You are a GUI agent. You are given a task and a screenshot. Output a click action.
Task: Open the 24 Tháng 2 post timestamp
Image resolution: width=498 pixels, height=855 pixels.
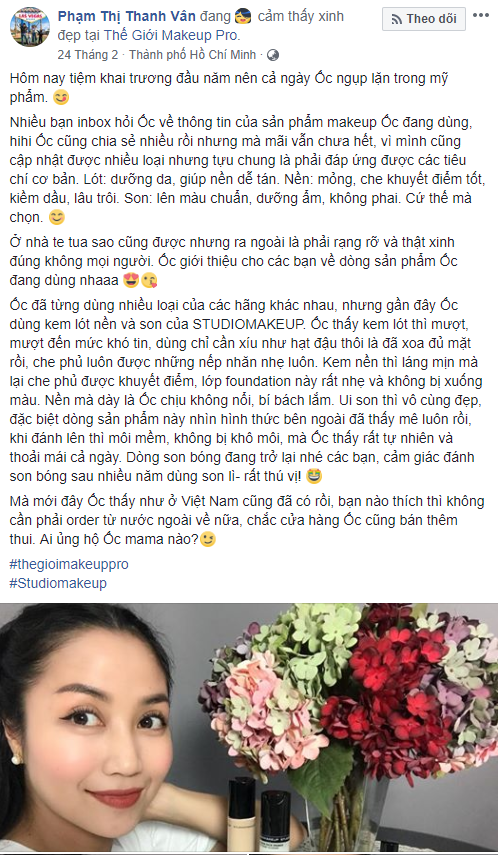click(x=89, y=55)
